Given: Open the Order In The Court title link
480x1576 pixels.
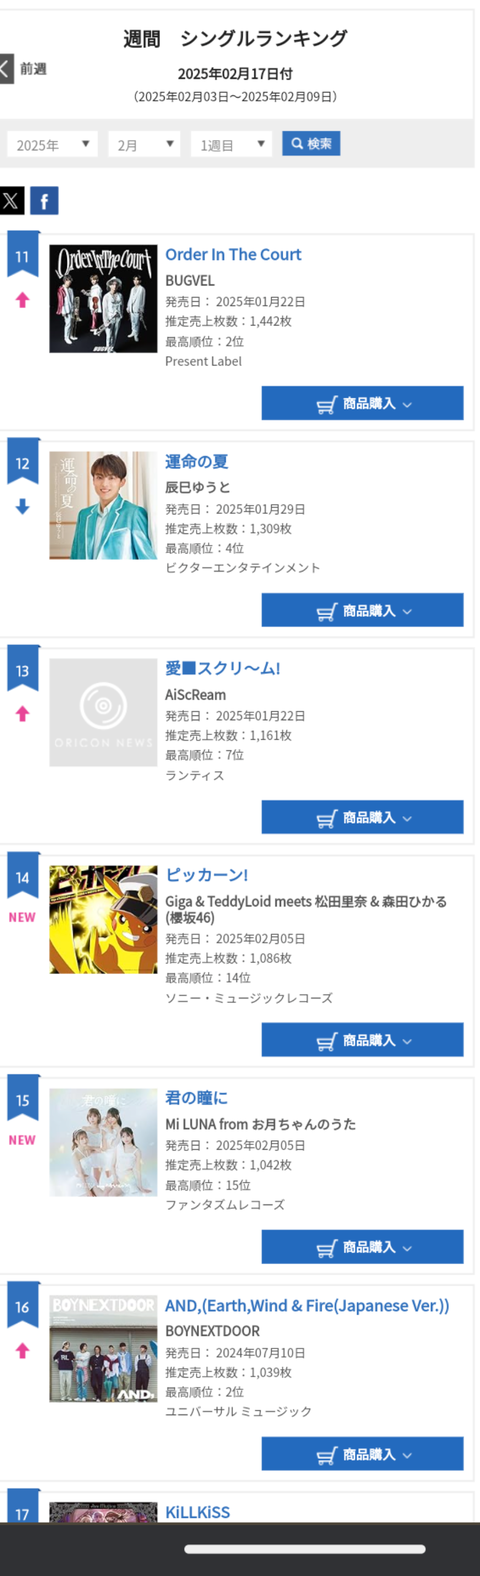Looking at the screenshot, I should [233, 255].
